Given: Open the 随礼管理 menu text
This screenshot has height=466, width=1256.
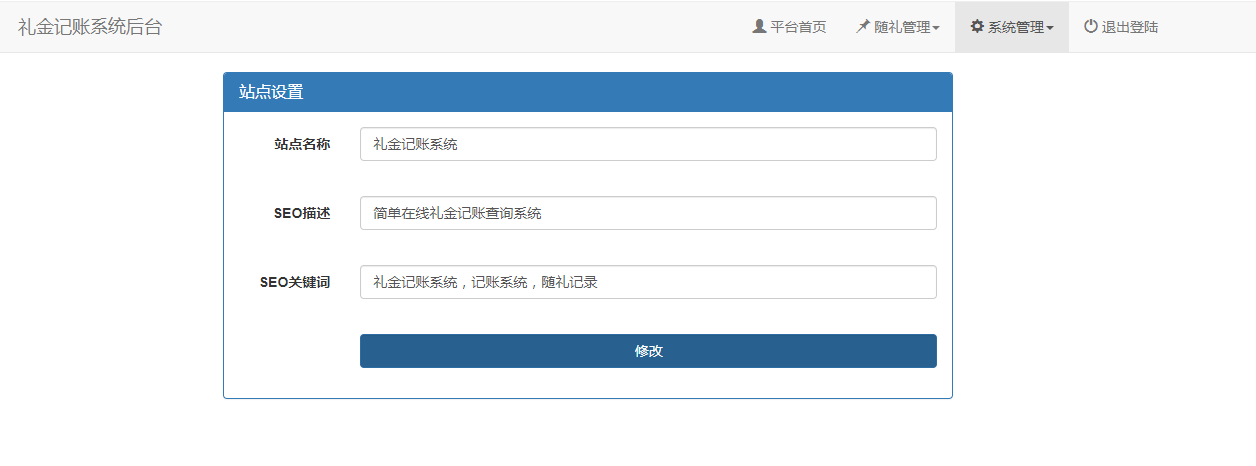Looking at the screenshot, I should pyautogui.click(x=902, y=27).
